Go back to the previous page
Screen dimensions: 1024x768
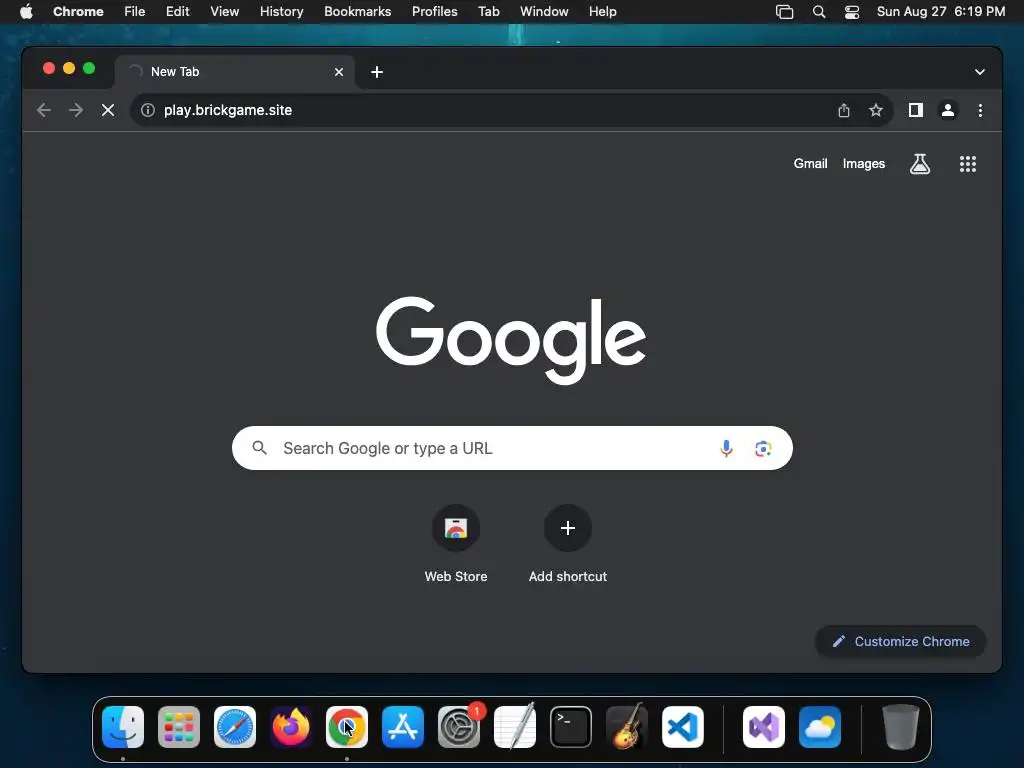coord(44,110)
